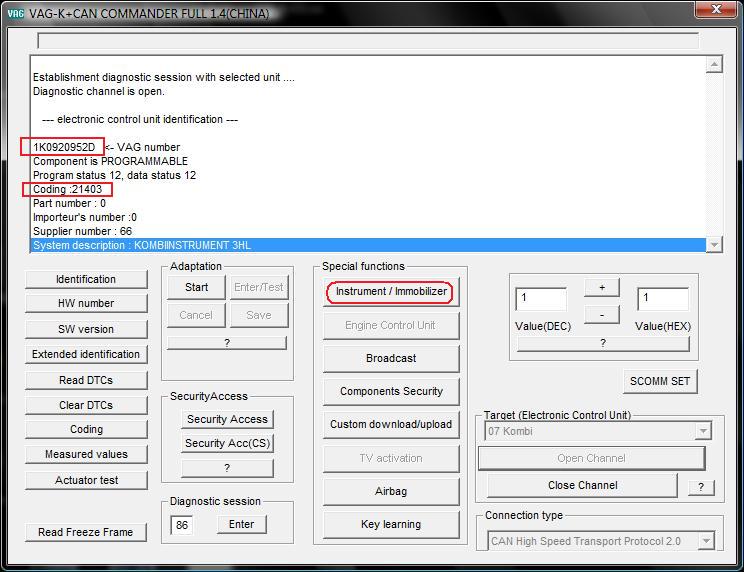Click Enter in the Diagnostic session group

242,525
